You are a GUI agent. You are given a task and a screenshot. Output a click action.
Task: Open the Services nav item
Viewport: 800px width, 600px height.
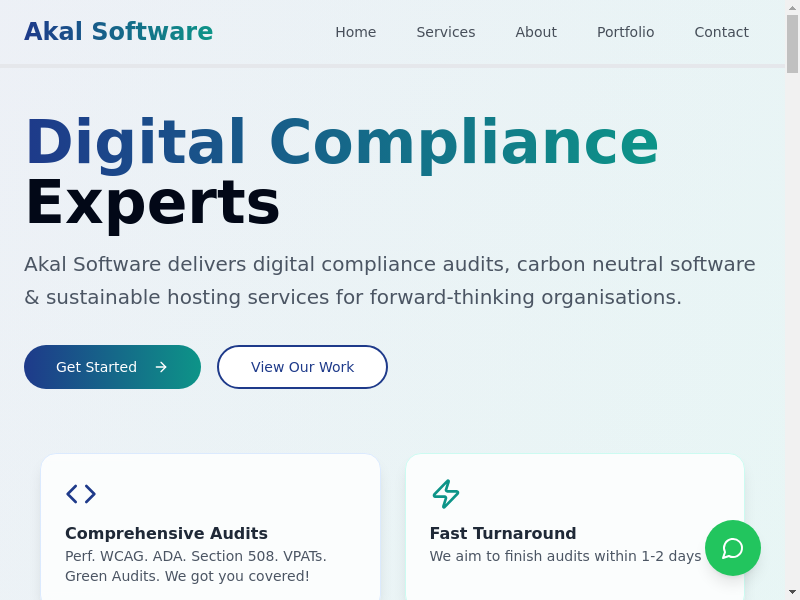(x=445, y=32)
